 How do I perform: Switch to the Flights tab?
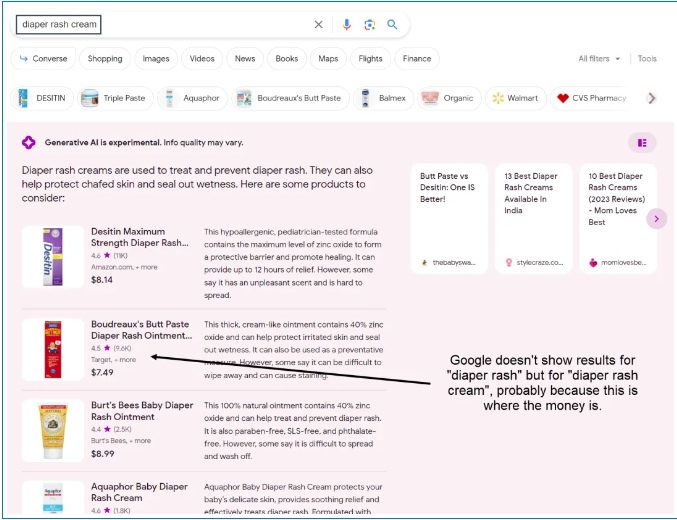(x=370, y=59)
